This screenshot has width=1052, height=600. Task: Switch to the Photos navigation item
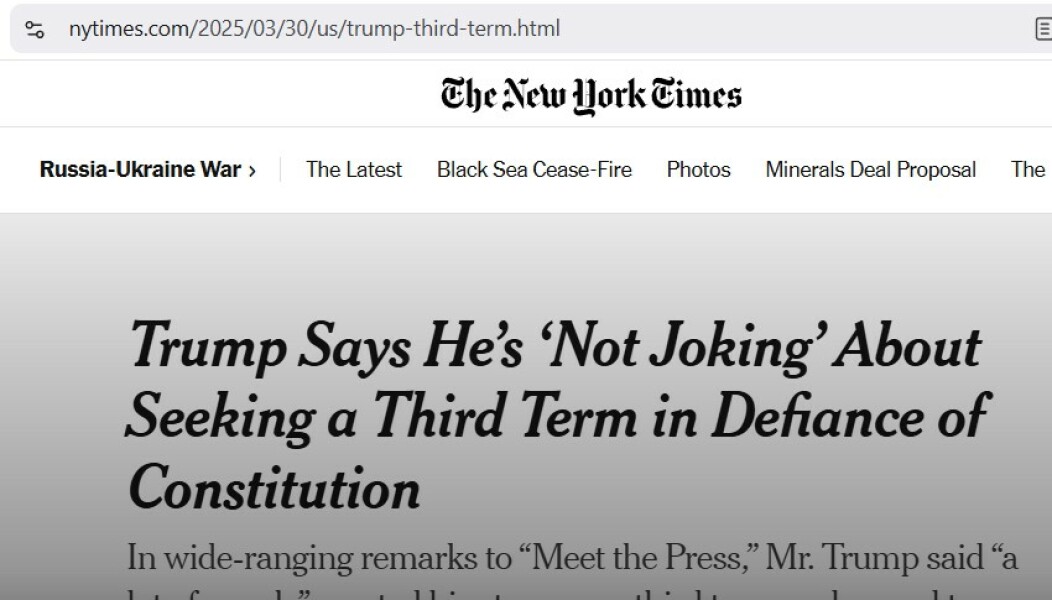pos(698,170)
